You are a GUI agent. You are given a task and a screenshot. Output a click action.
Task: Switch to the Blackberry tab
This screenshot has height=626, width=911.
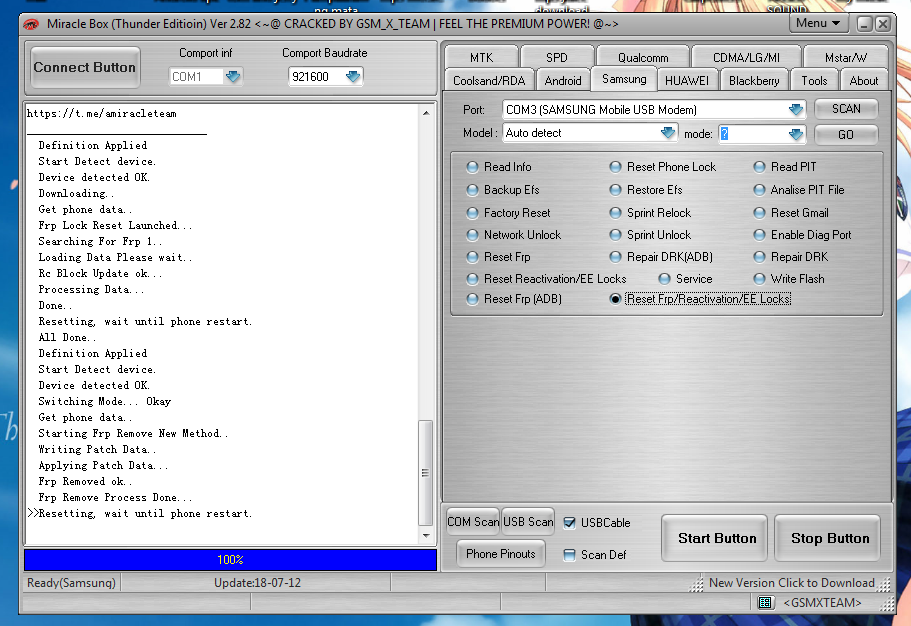754,81
